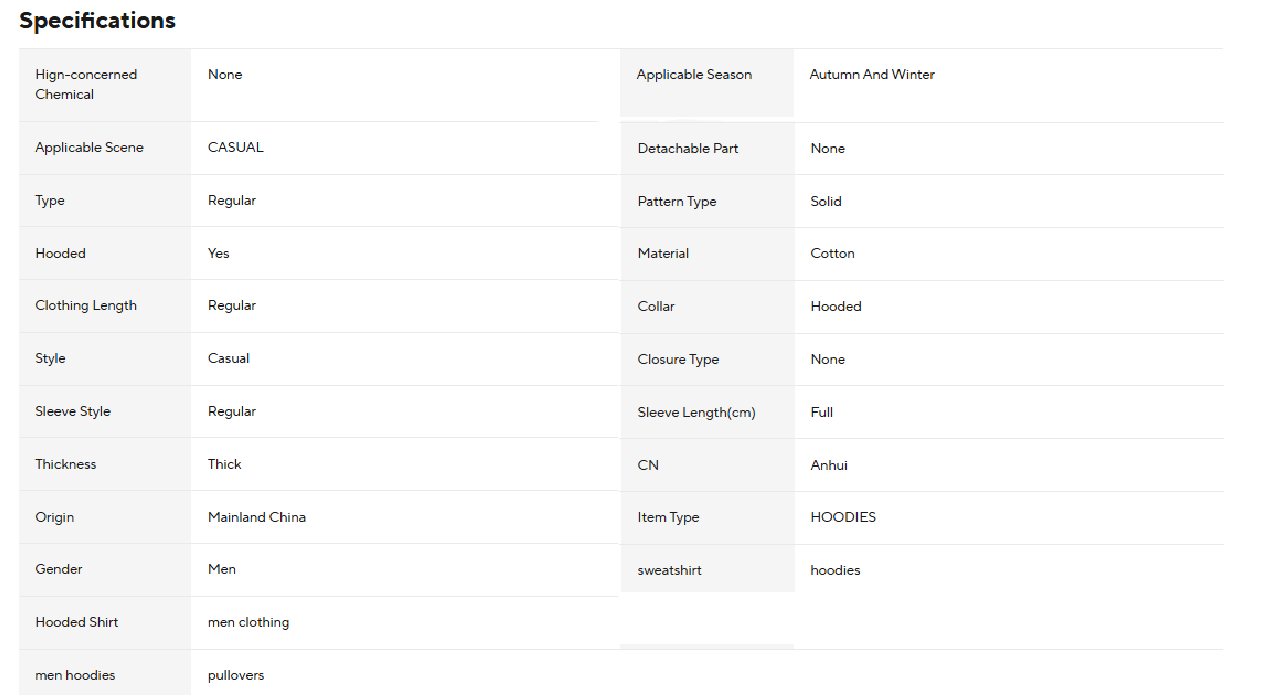
Task: Select the Full sleeve length value
Action: 822,413
